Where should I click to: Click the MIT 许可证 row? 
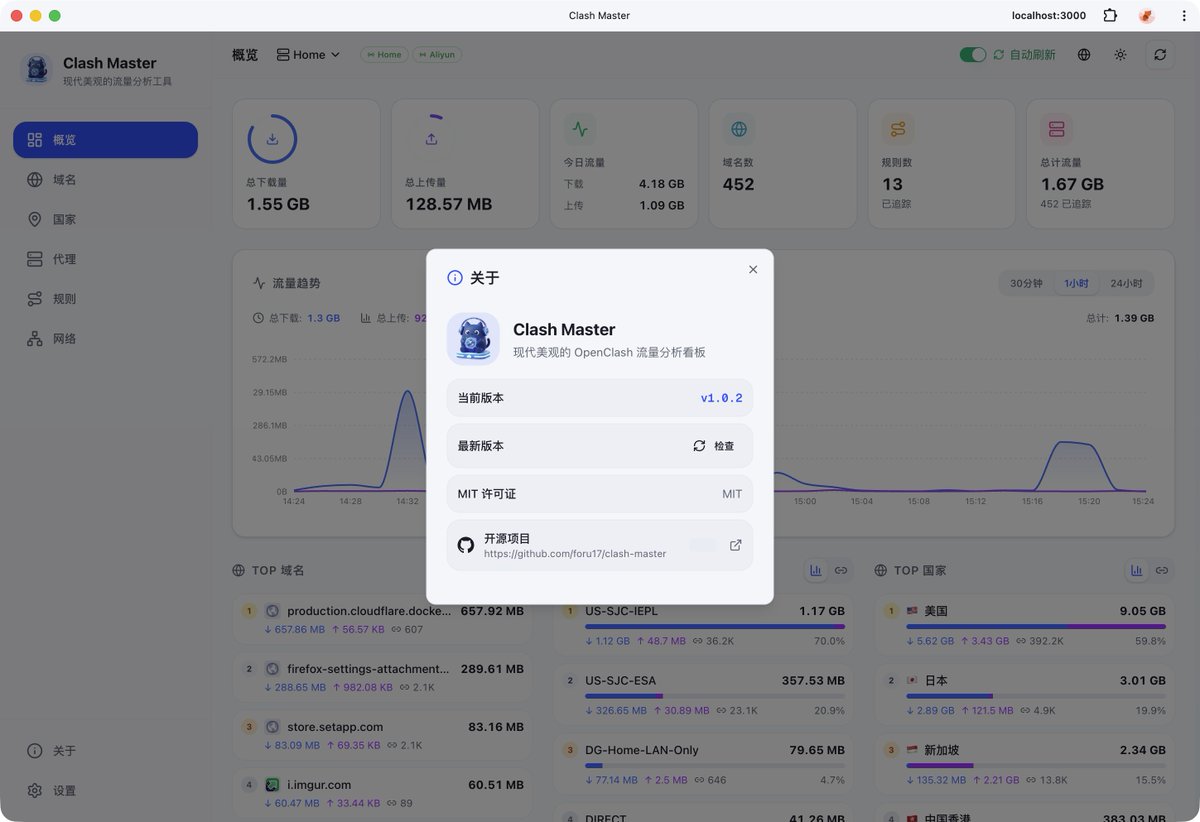600,494
